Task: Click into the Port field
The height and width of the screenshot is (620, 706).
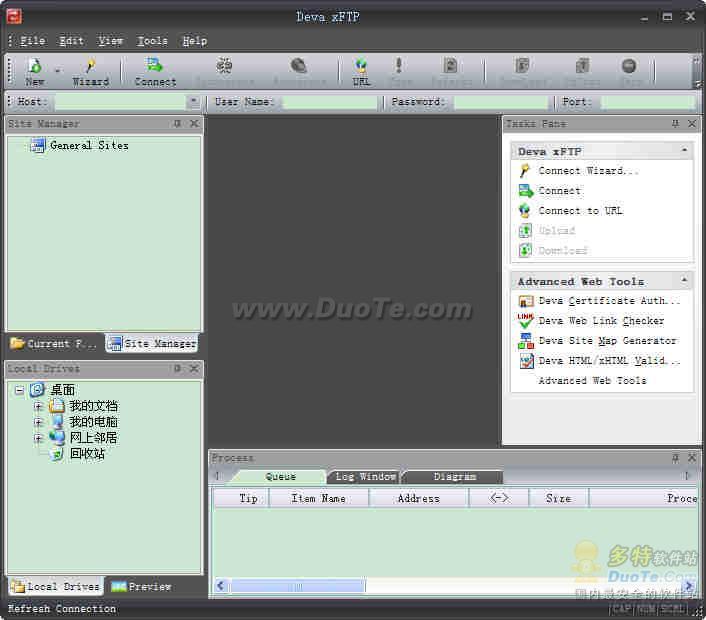Action: [648, 102]
